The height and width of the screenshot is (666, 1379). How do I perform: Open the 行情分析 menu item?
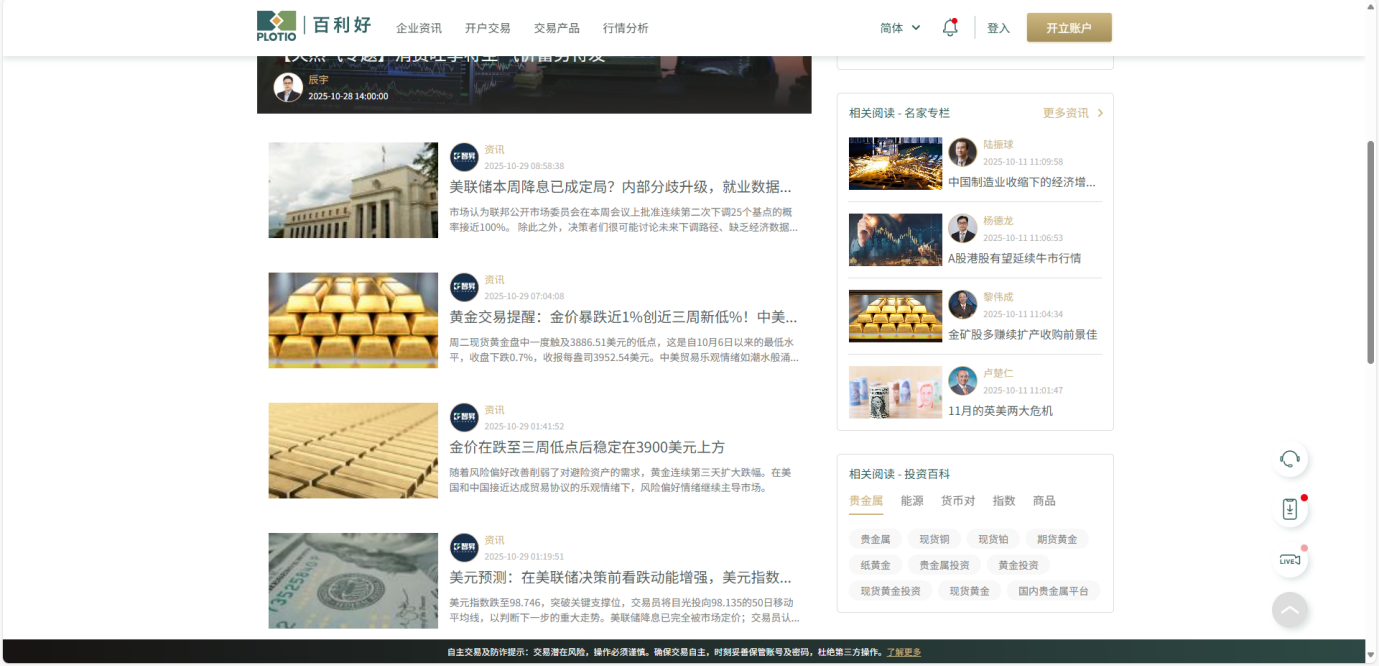pos(626,28)
